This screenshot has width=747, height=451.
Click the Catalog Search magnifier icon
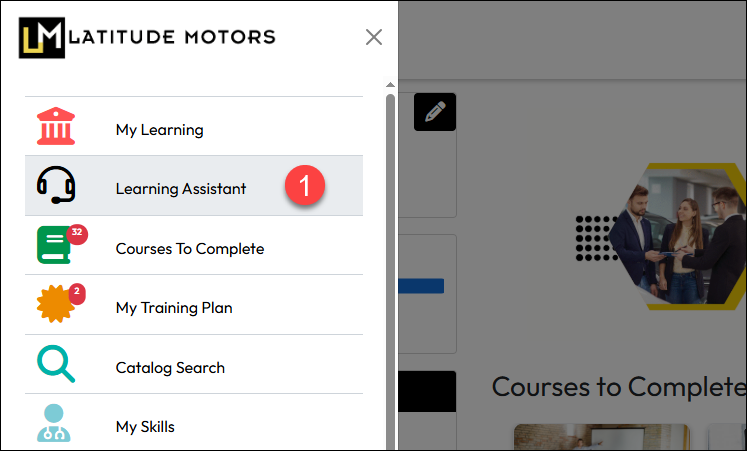56,366
